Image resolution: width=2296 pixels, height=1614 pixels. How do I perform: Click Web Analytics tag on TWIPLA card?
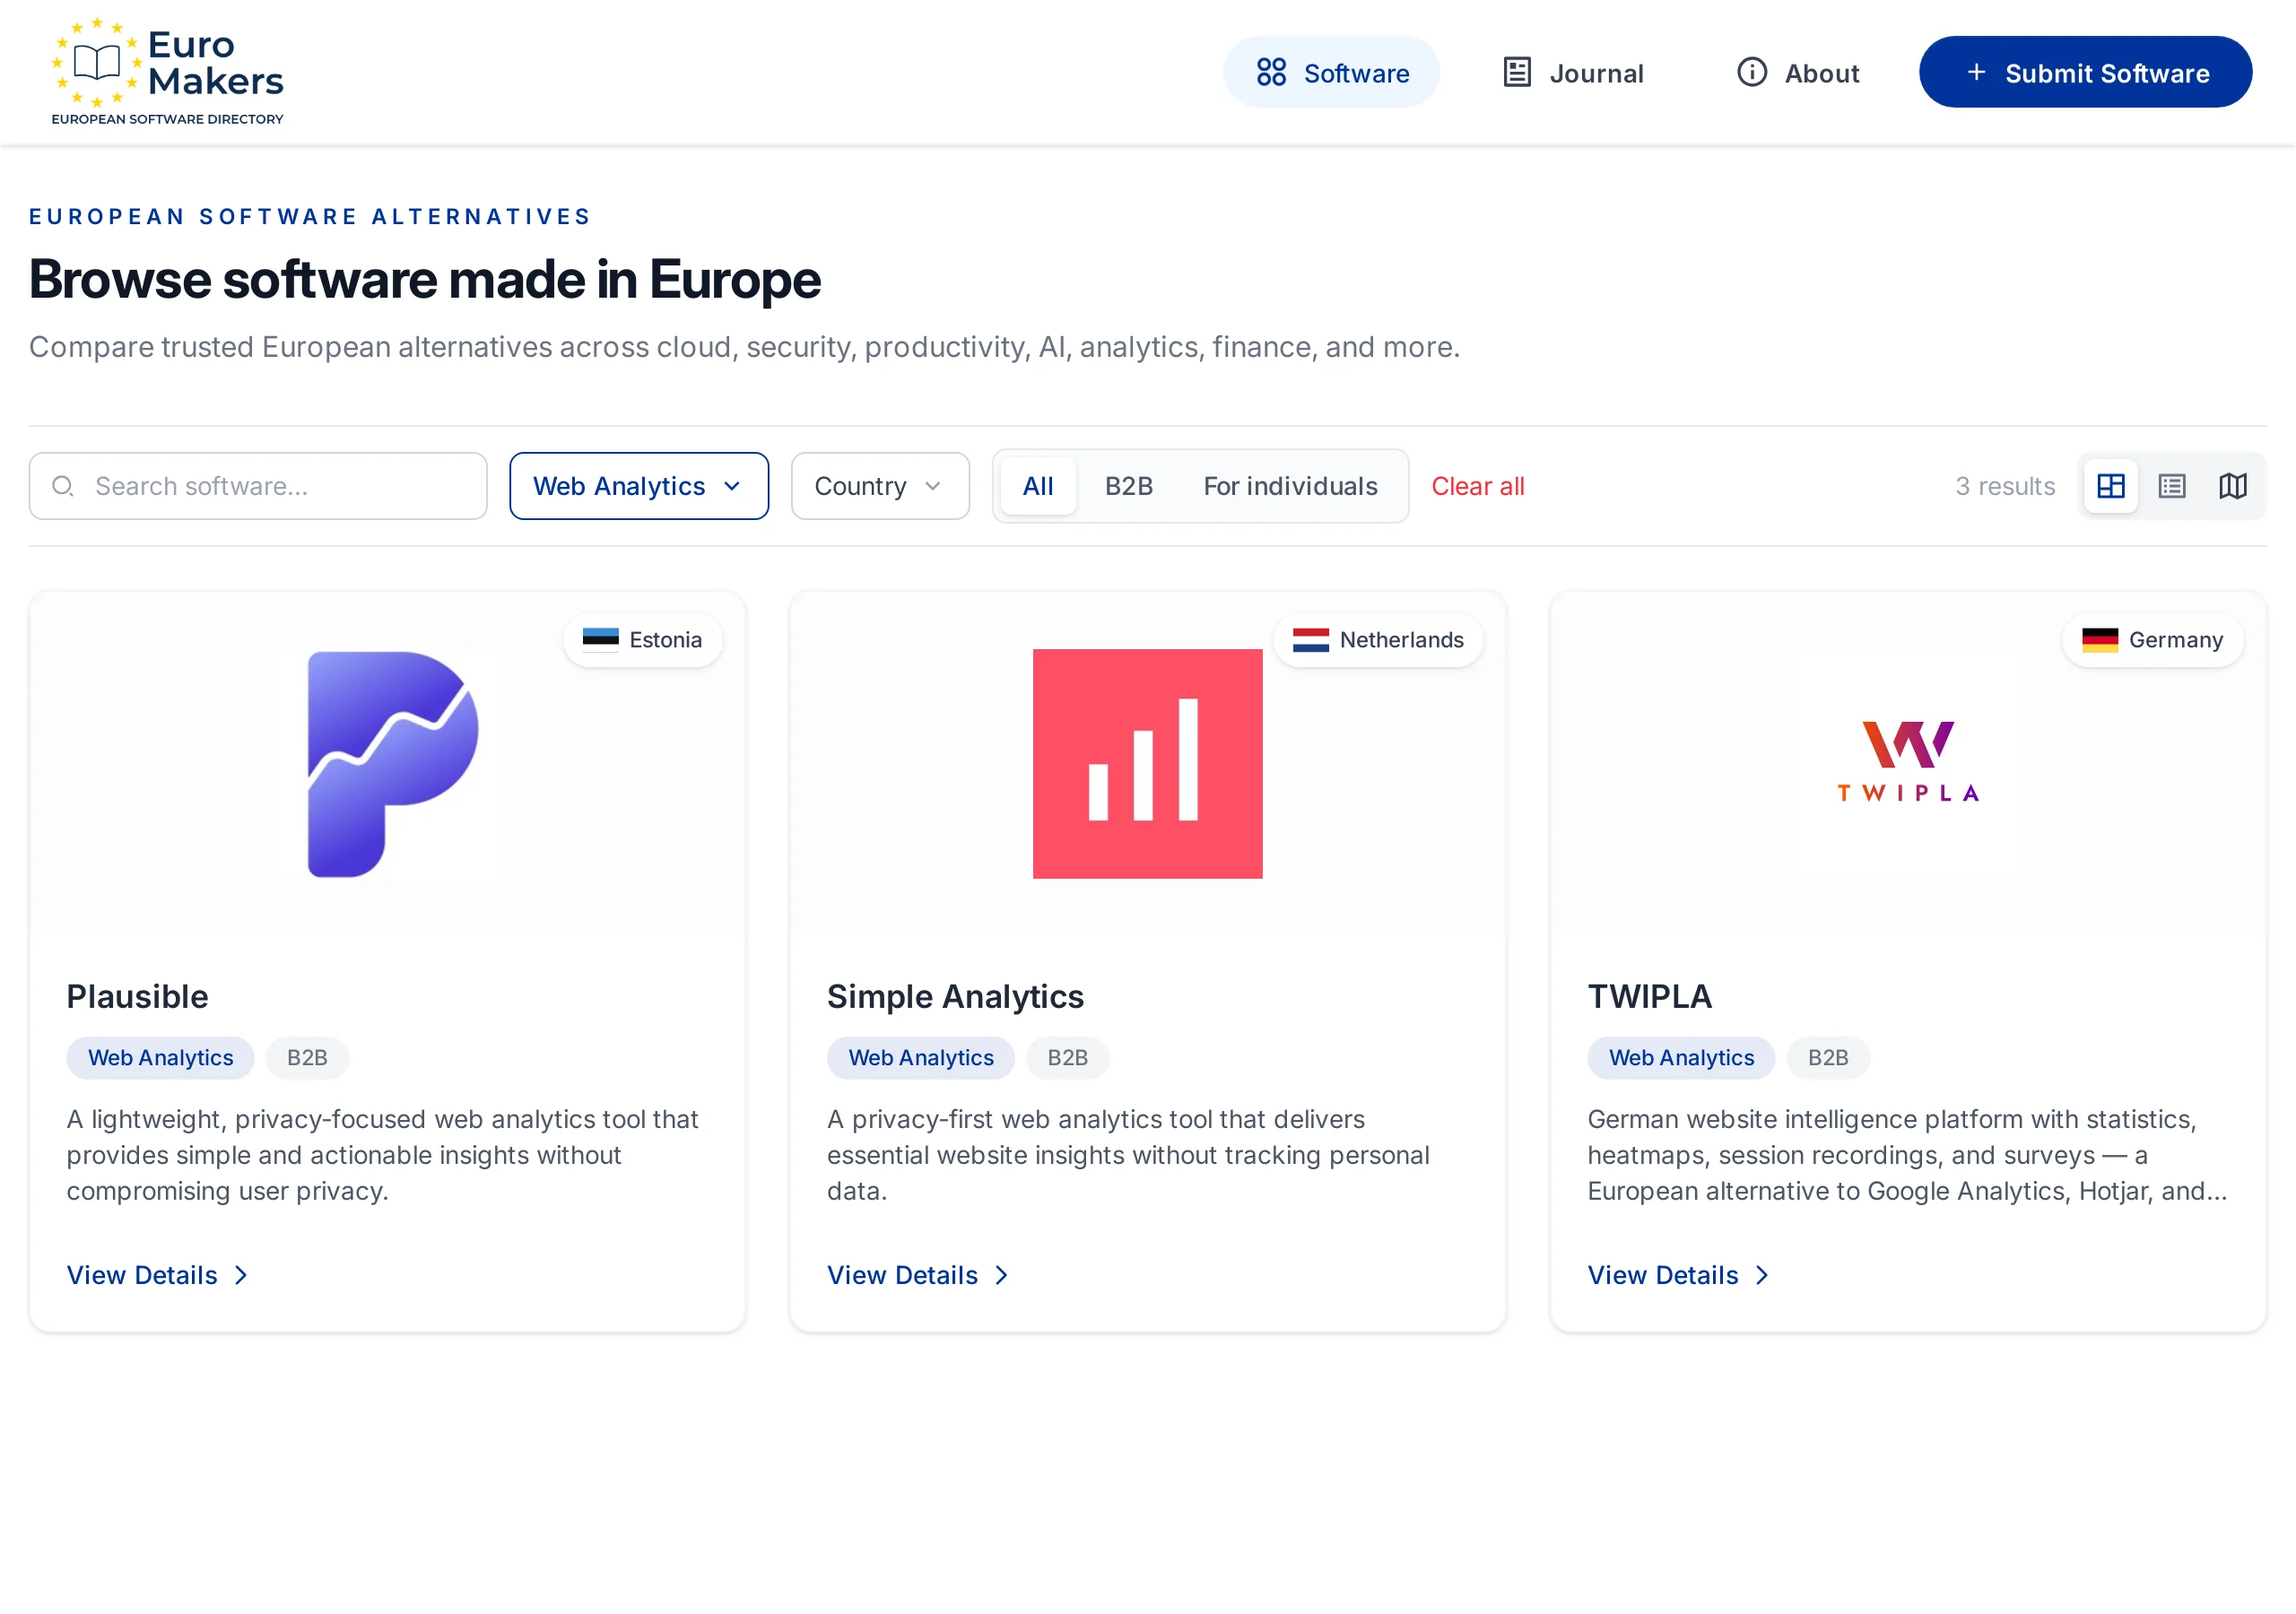1681,1058
